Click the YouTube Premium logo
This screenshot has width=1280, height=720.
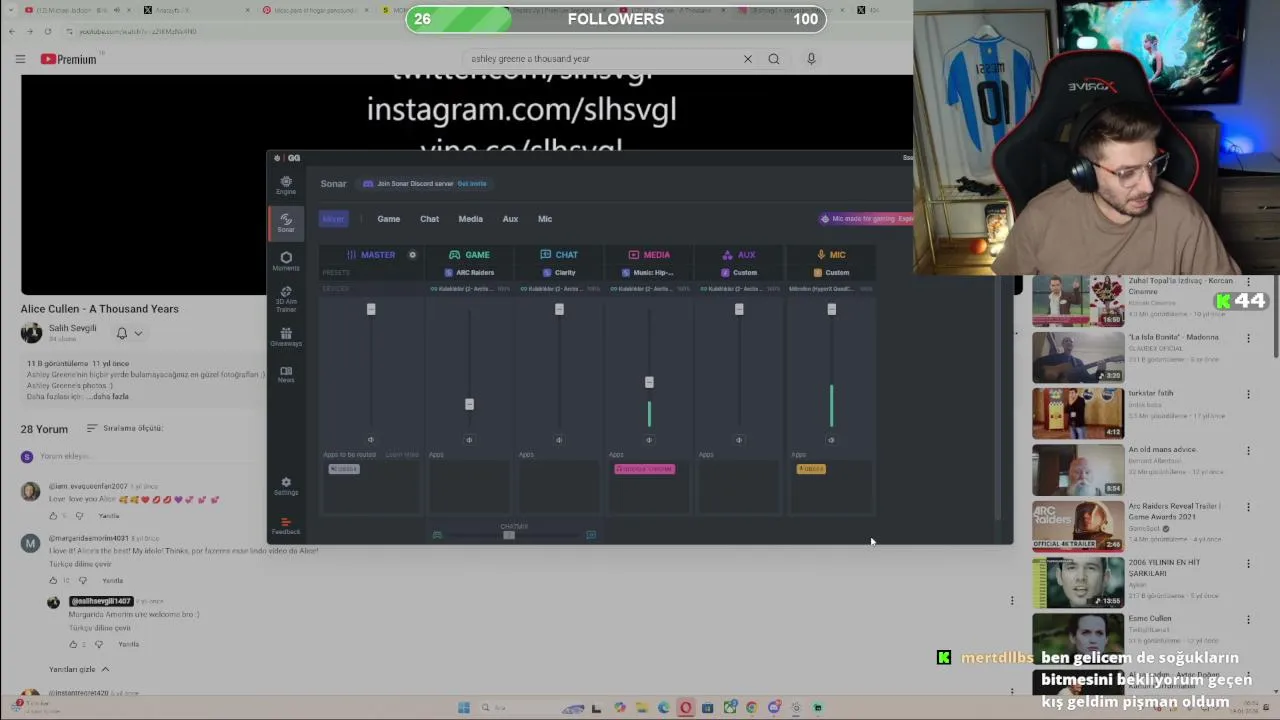coord(69,59)
